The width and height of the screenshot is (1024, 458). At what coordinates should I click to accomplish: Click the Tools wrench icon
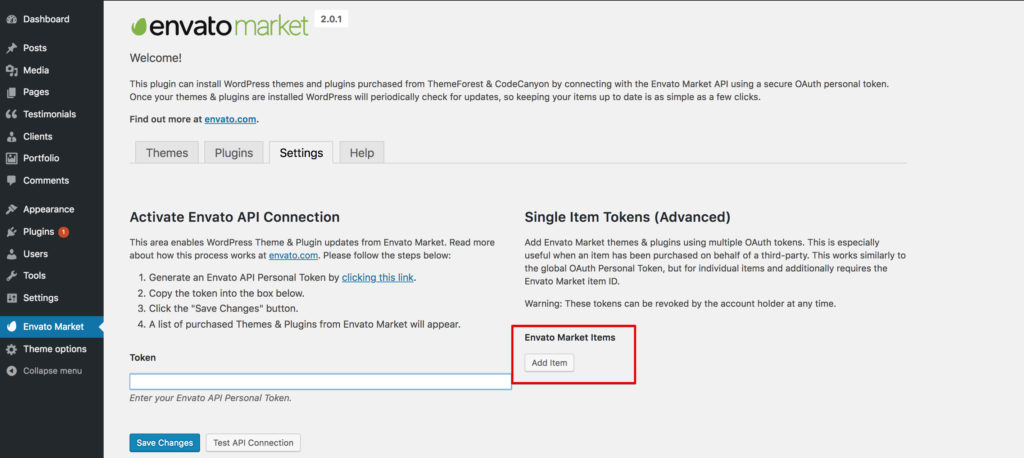tap(11, 276)
